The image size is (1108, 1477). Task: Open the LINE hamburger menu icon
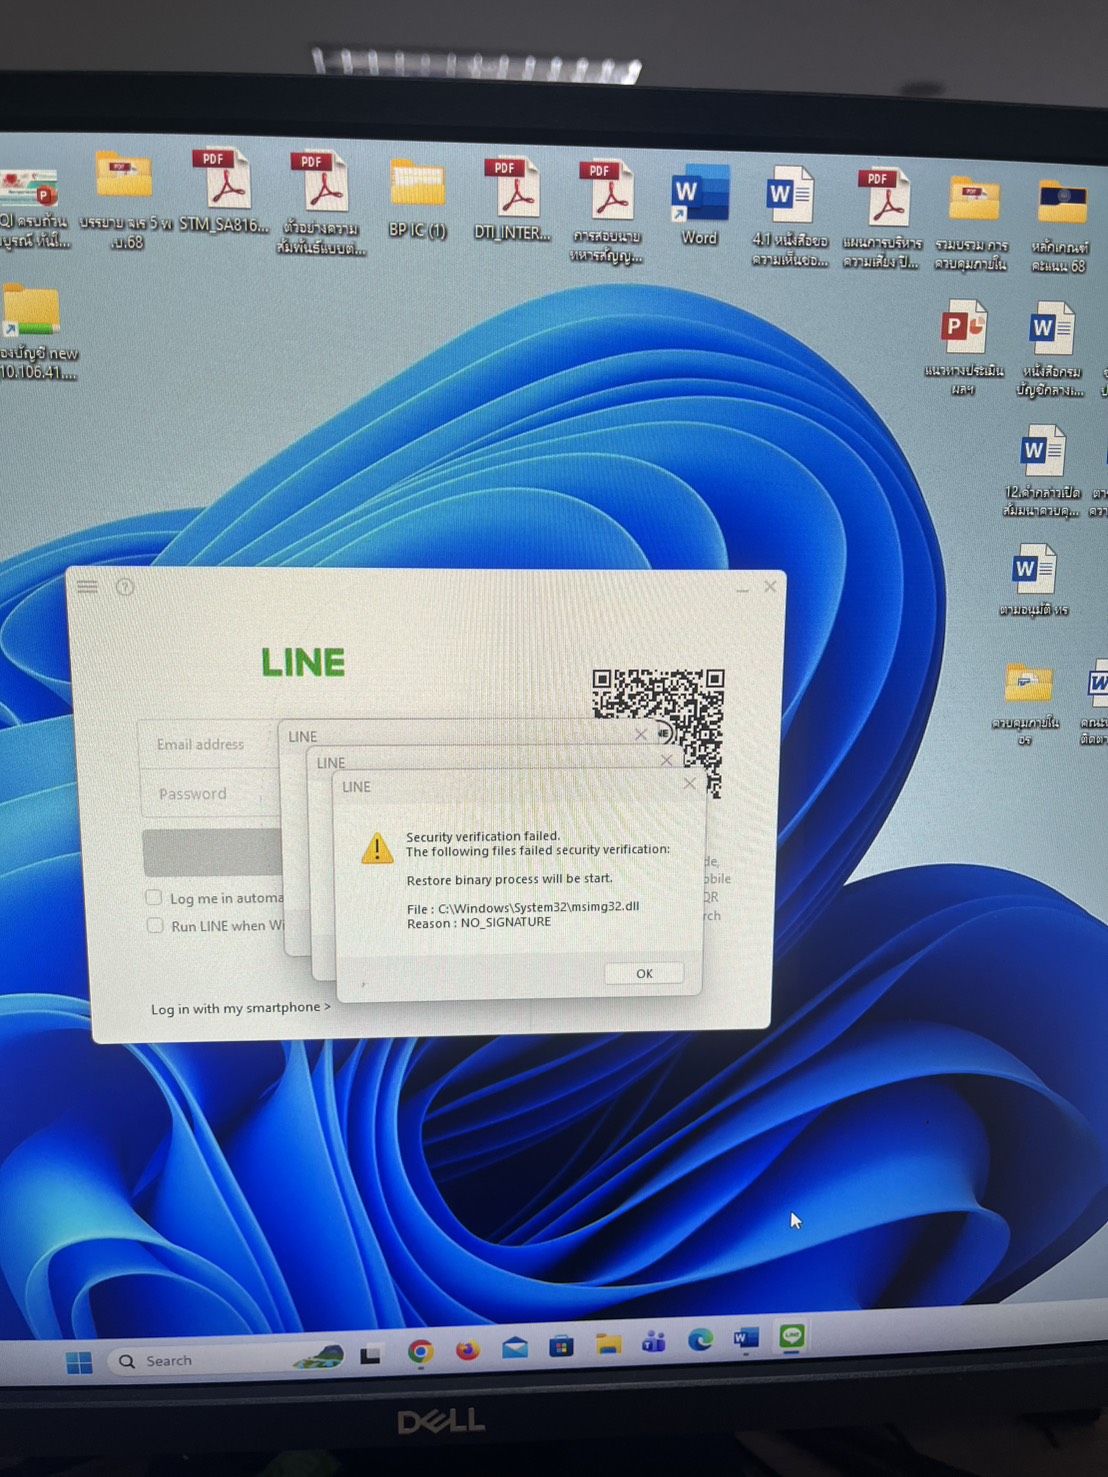[x=87, y=587]
